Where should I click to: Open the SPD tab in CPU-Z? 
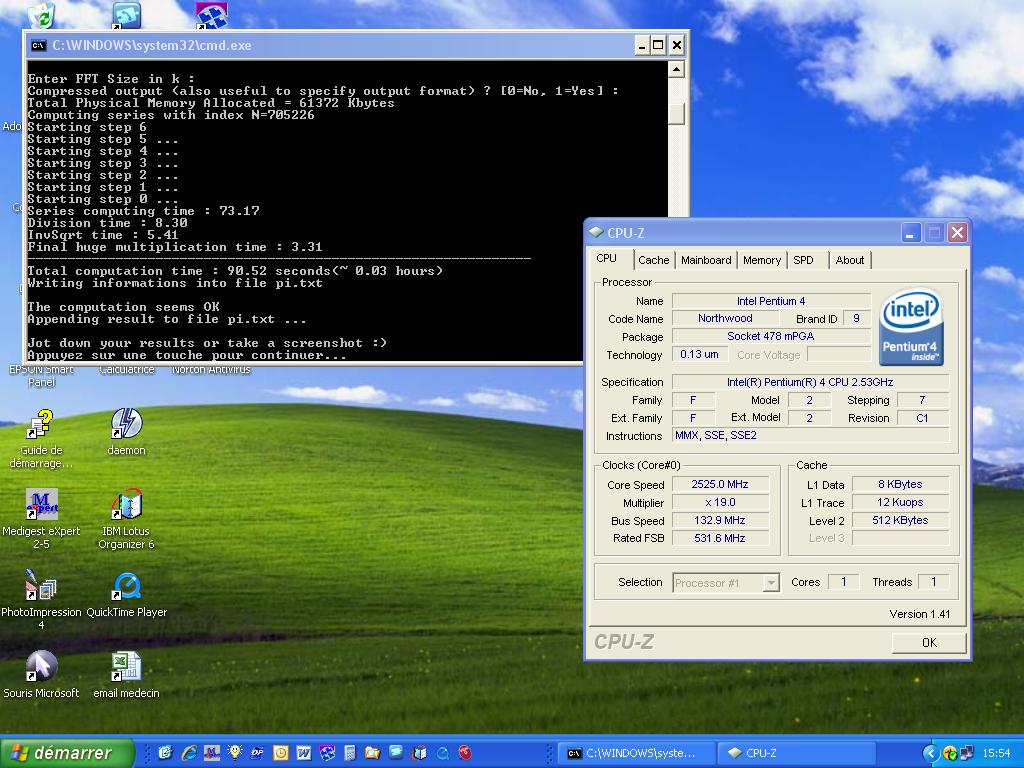tap(803, 260)
